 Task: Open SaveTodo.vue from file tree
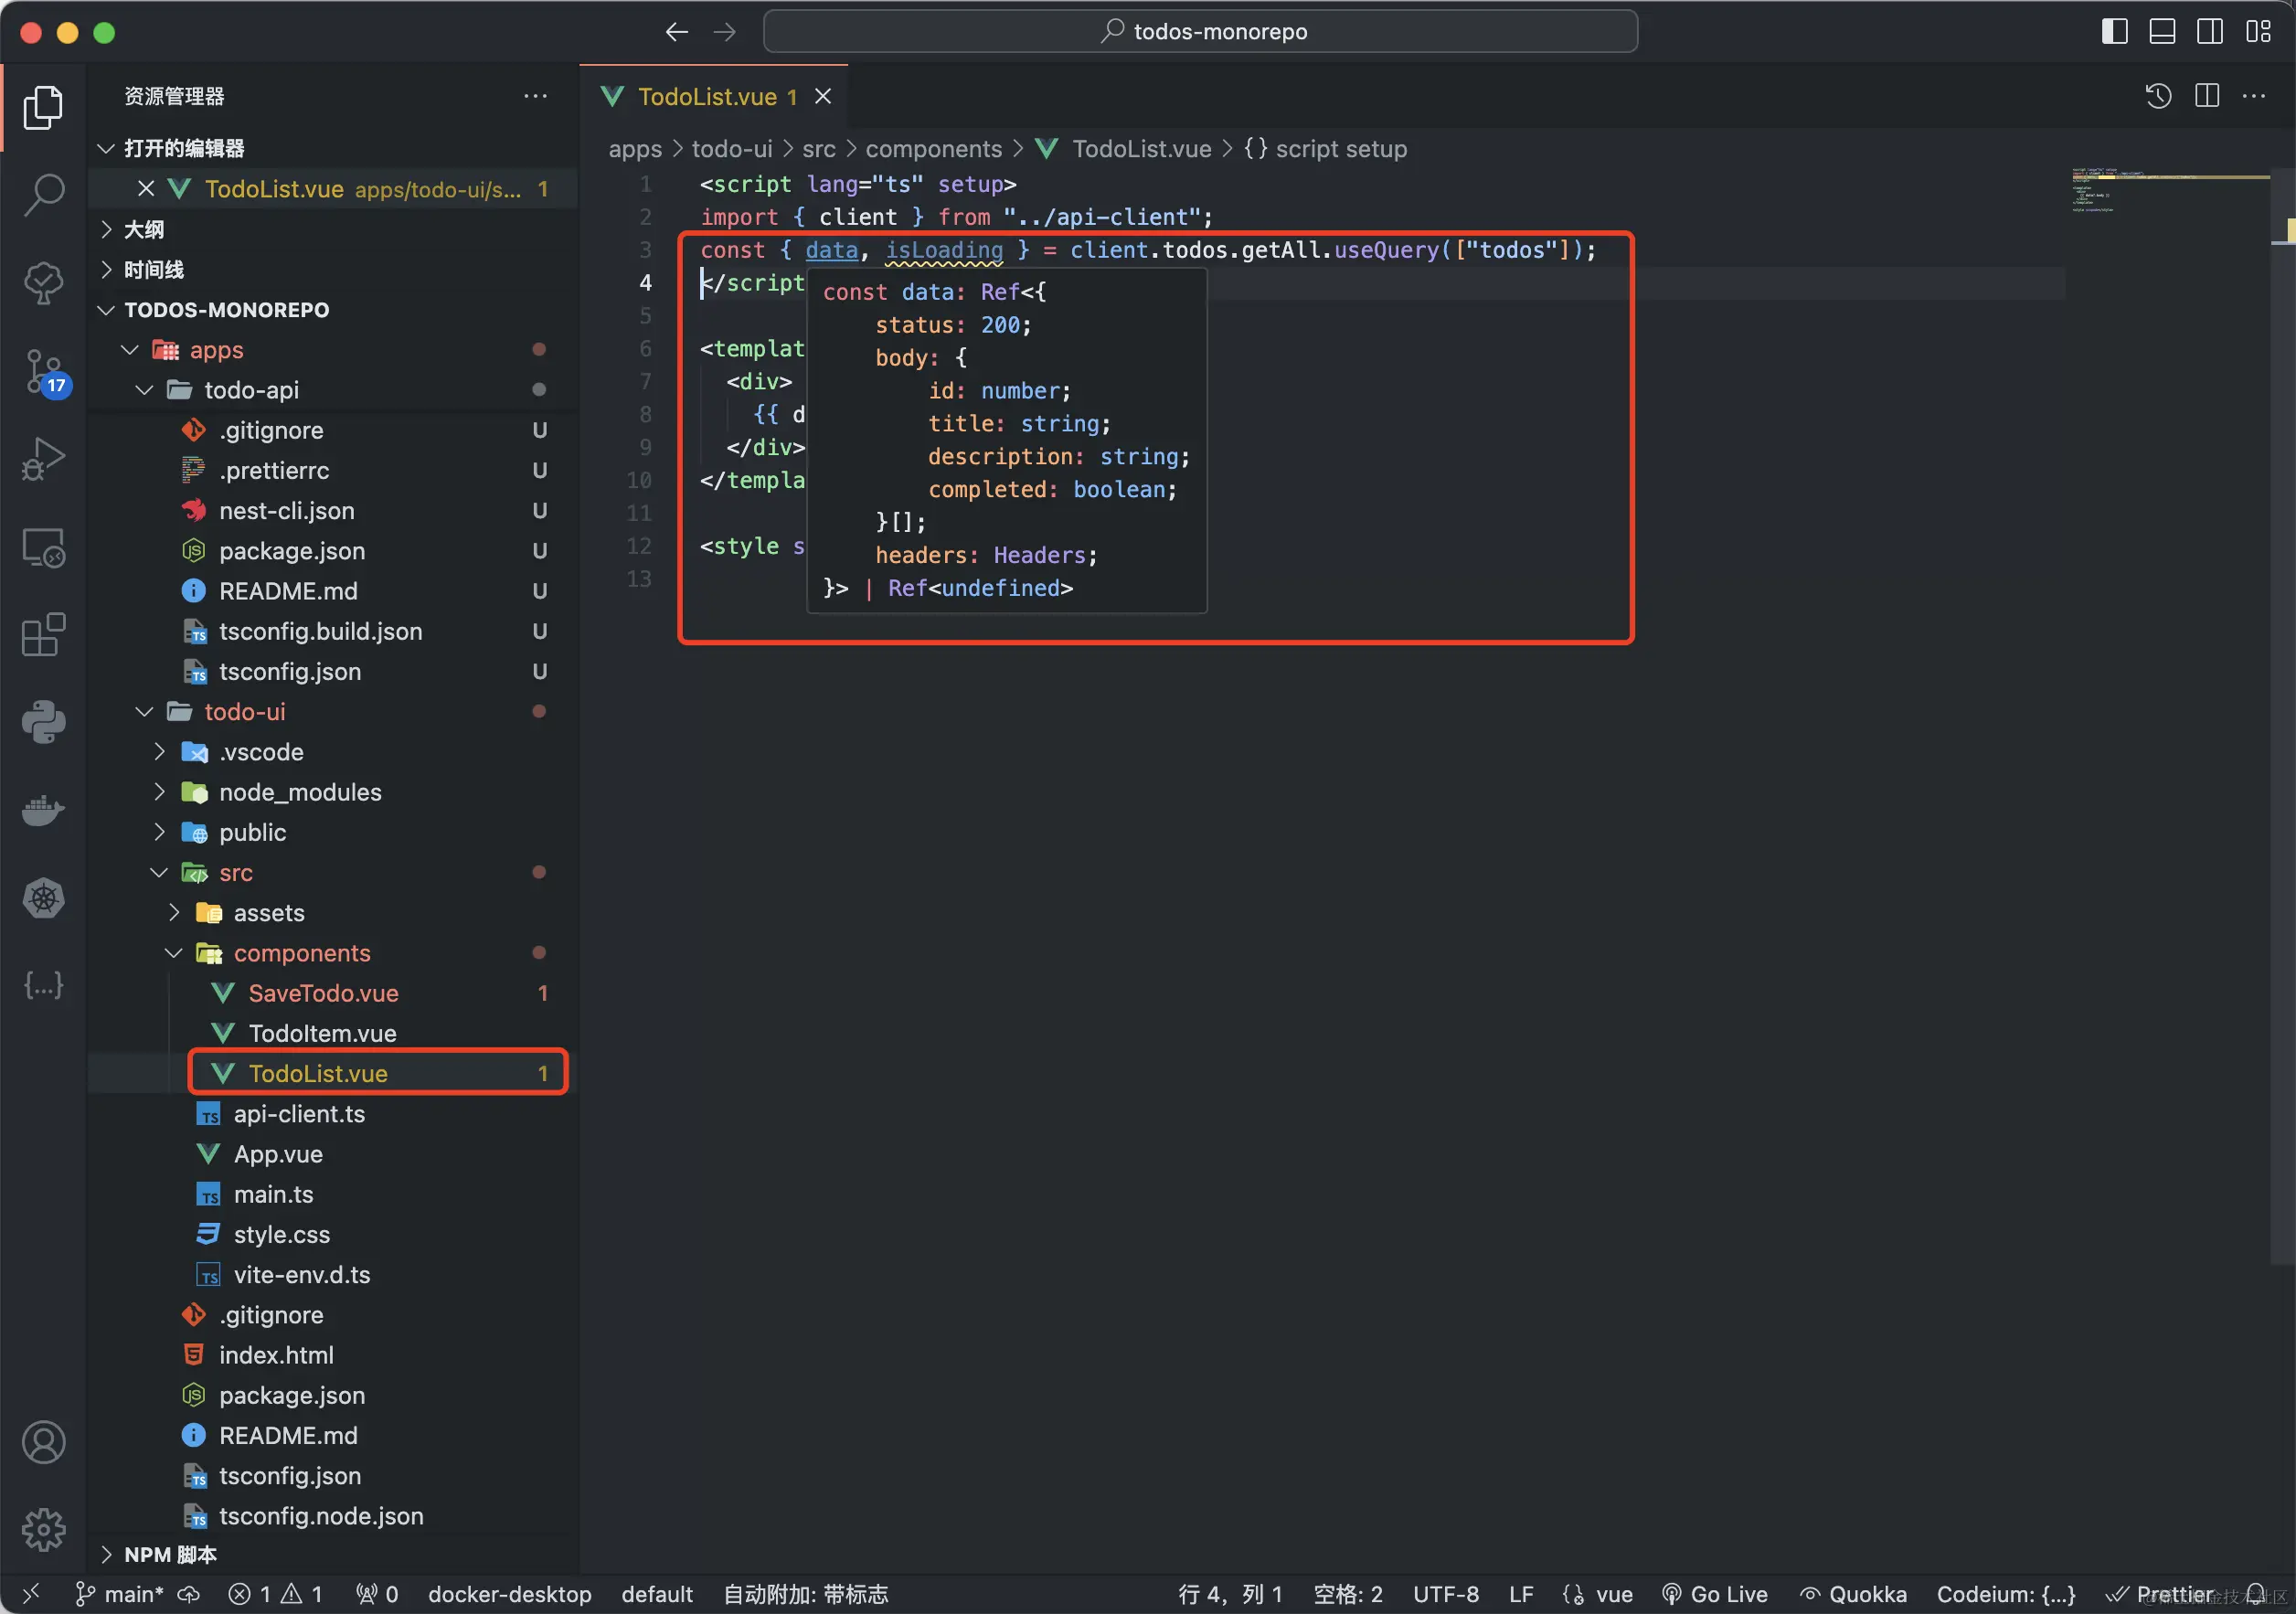(x=333, y=993)
